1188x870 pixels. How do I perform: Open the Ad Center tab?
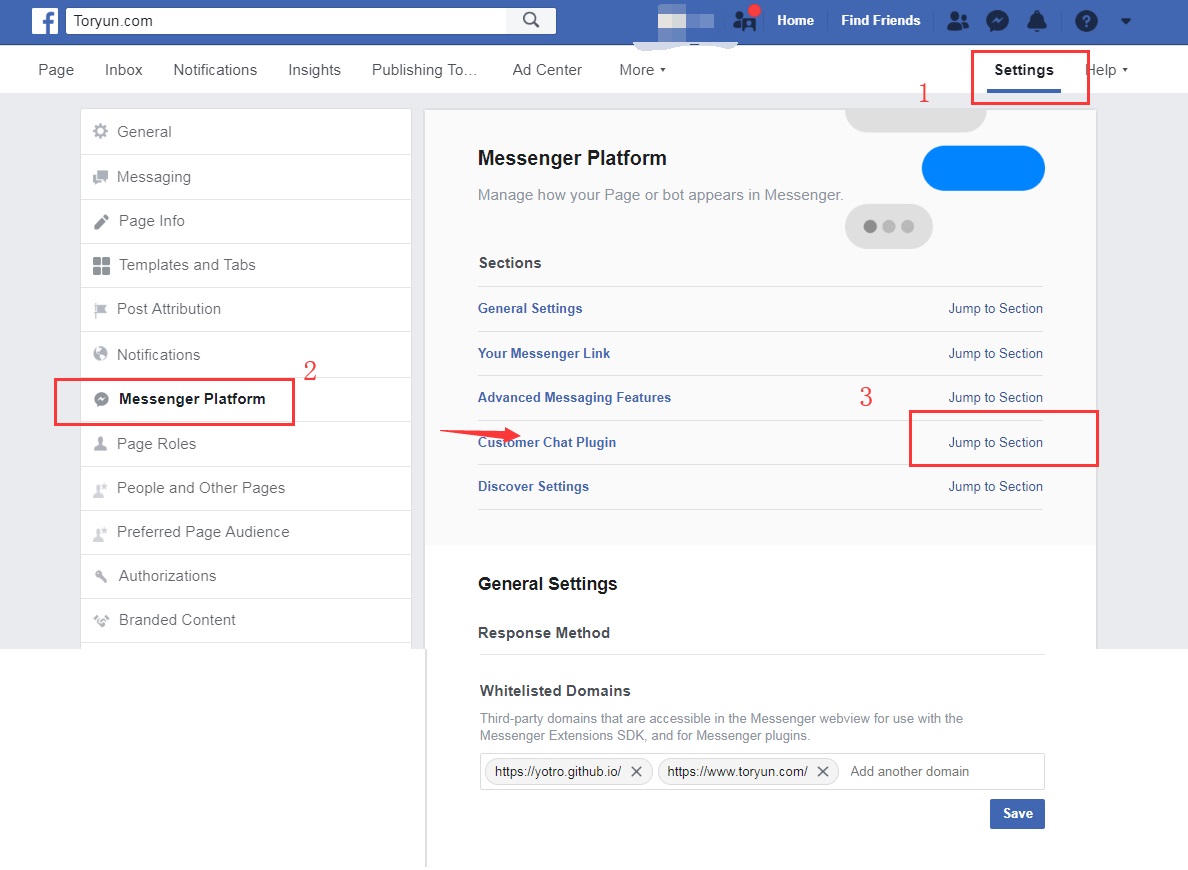click(x=547, y=70)
